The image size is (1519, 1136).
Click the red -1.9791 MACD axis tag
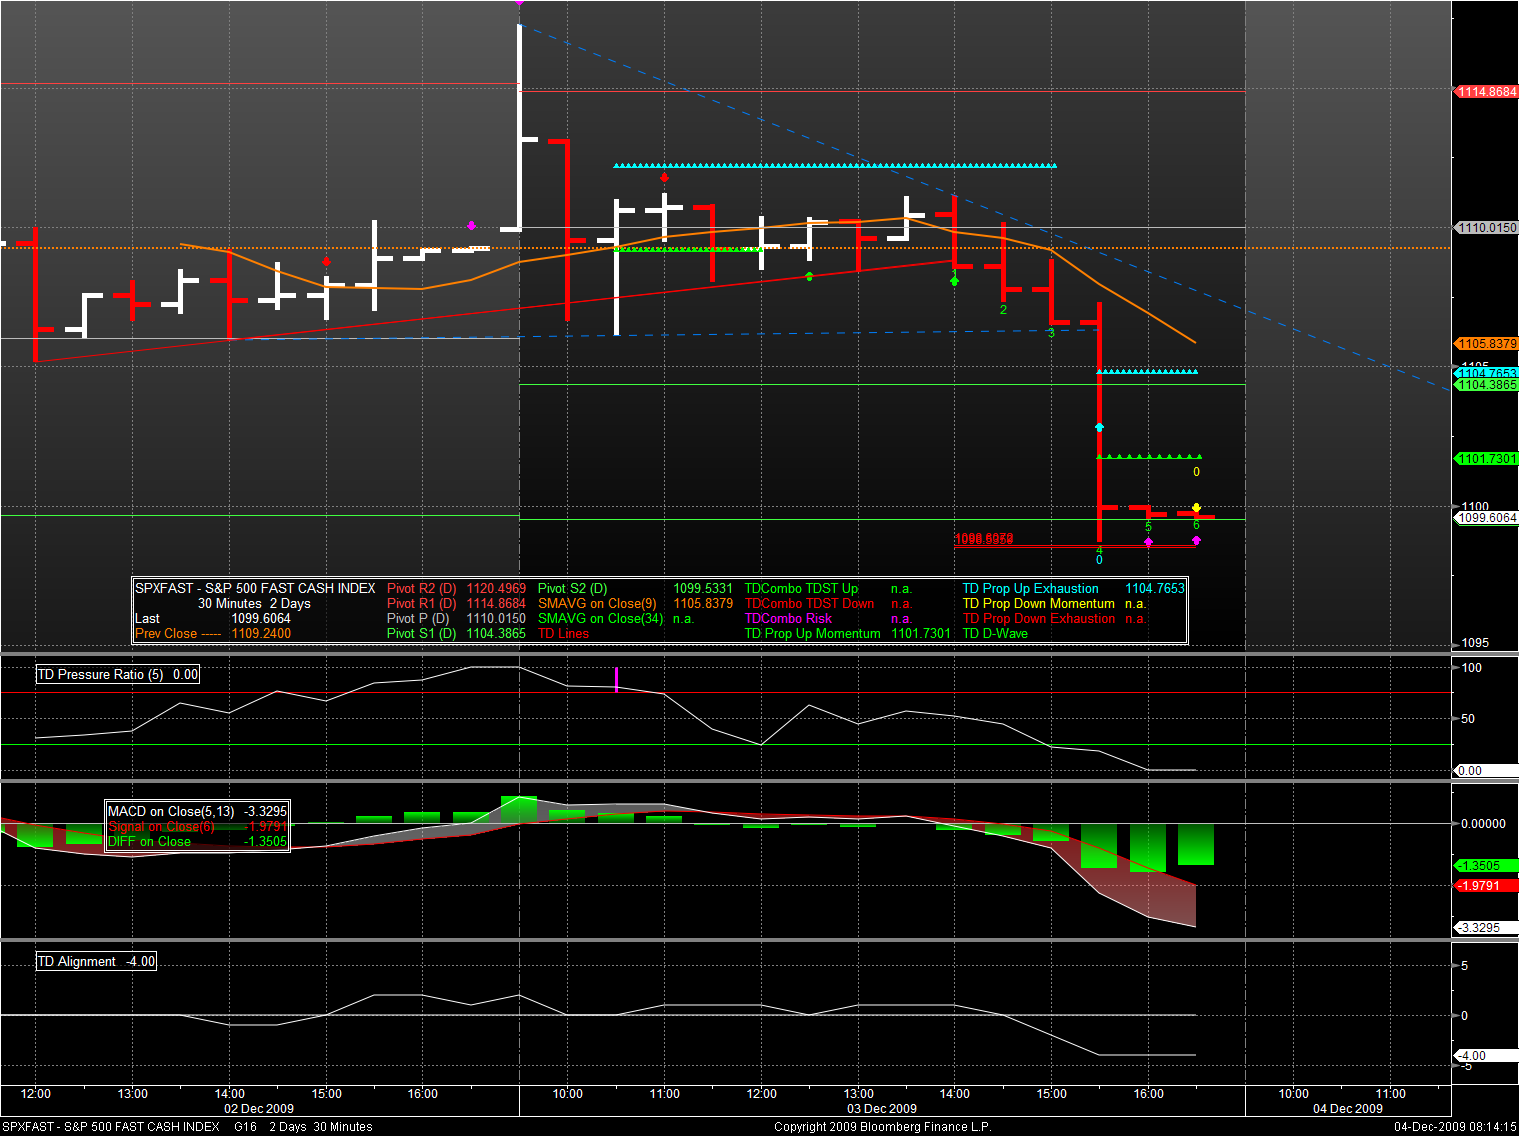(x=1486, y=886)
